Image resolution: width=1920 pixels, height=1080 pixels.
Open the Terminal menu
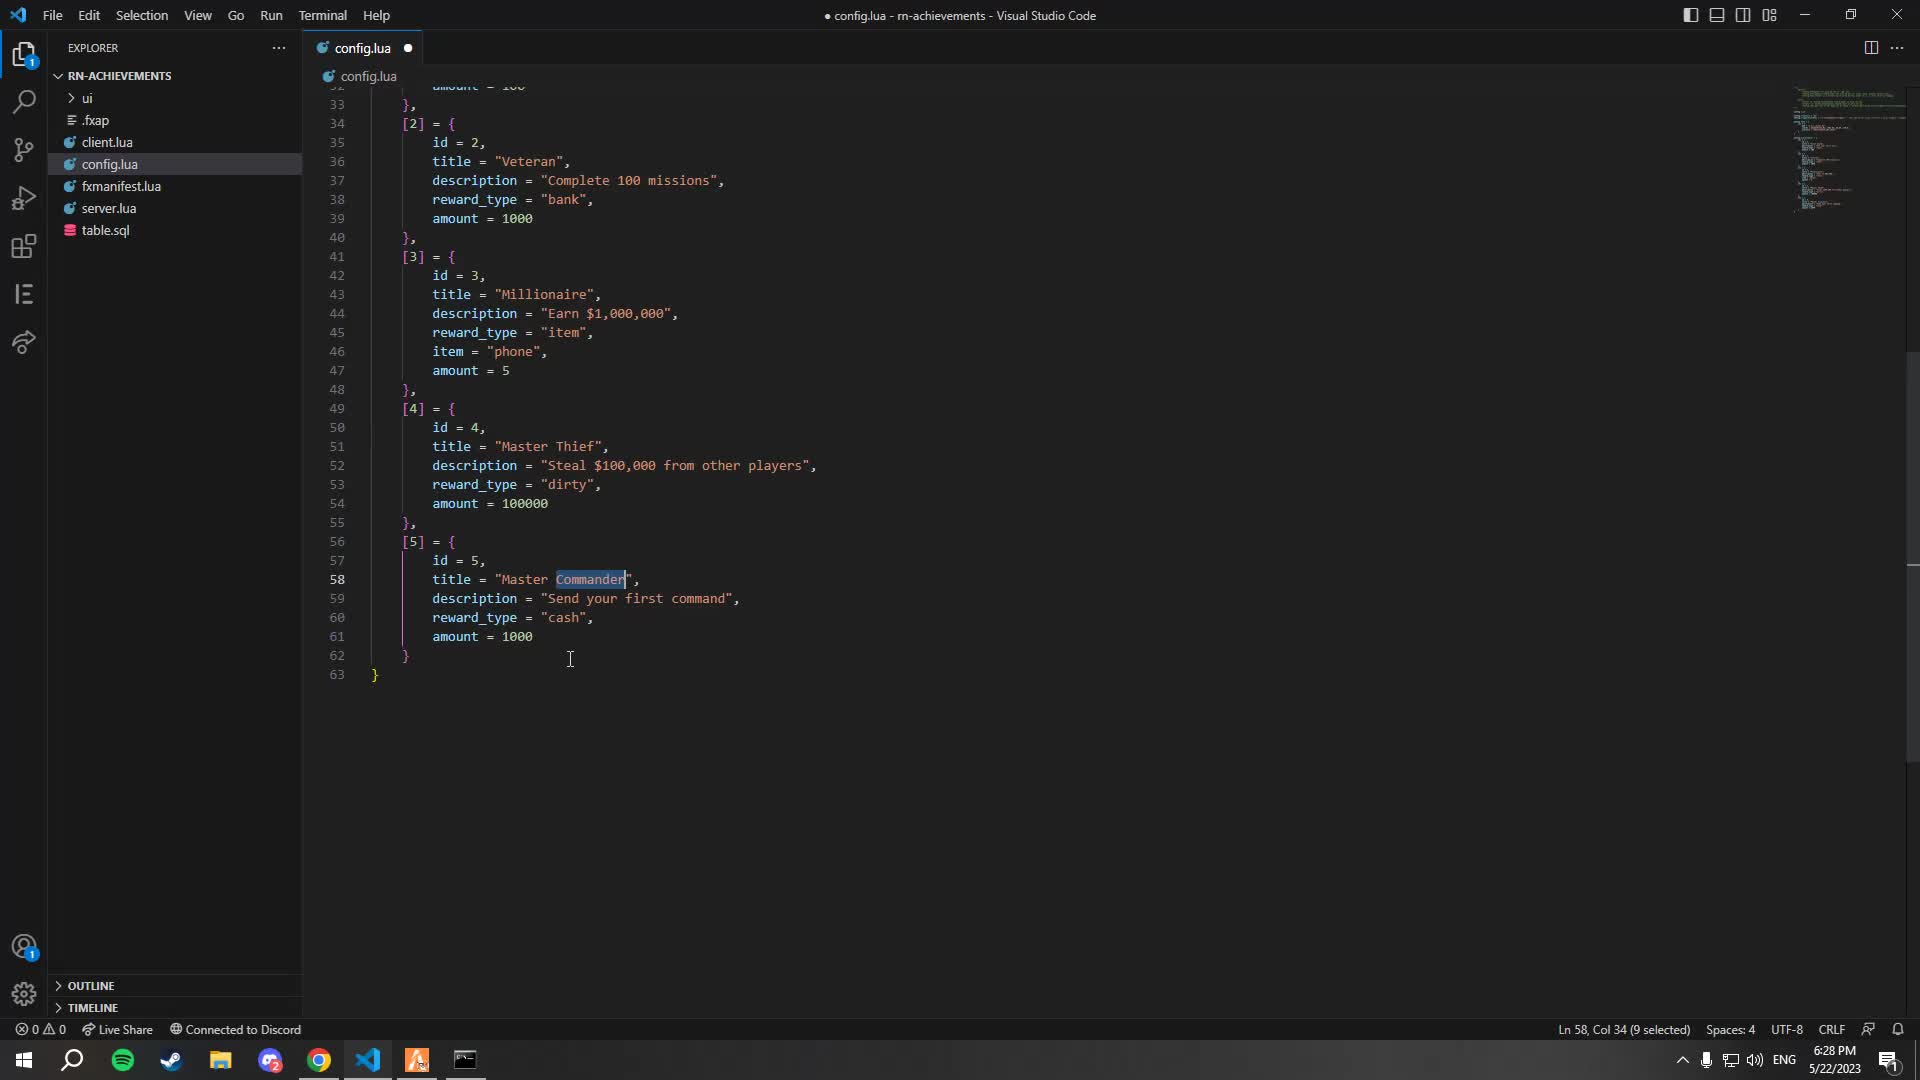(322, 15)
